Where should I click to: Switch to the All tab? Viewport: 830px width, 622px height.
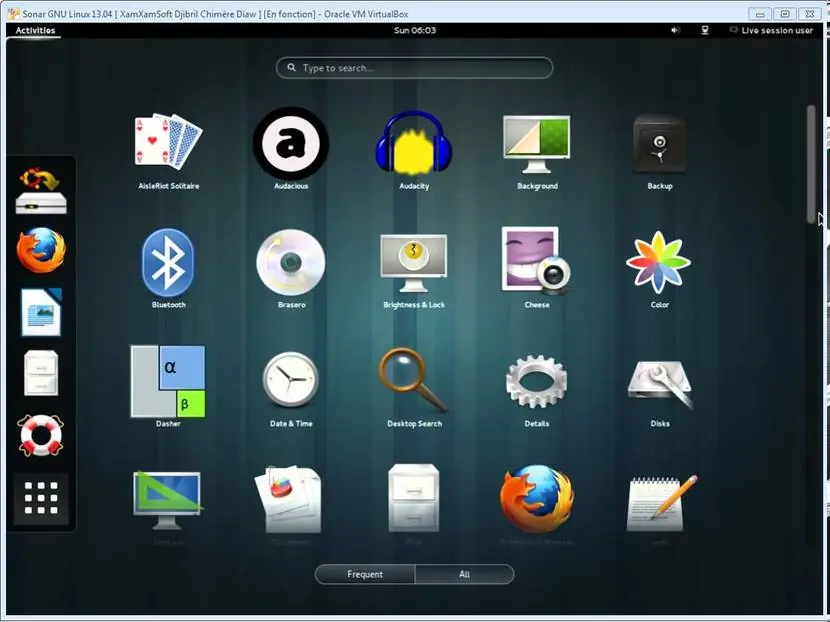click(x=464, y=574)
